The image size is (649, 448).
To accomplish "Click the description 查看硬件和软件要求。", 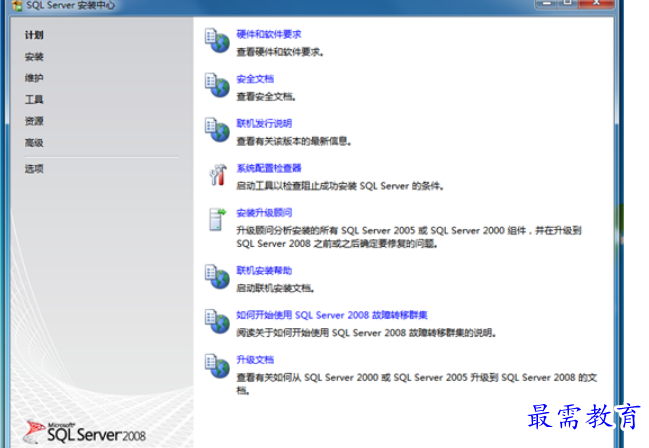I will point(280,52).
